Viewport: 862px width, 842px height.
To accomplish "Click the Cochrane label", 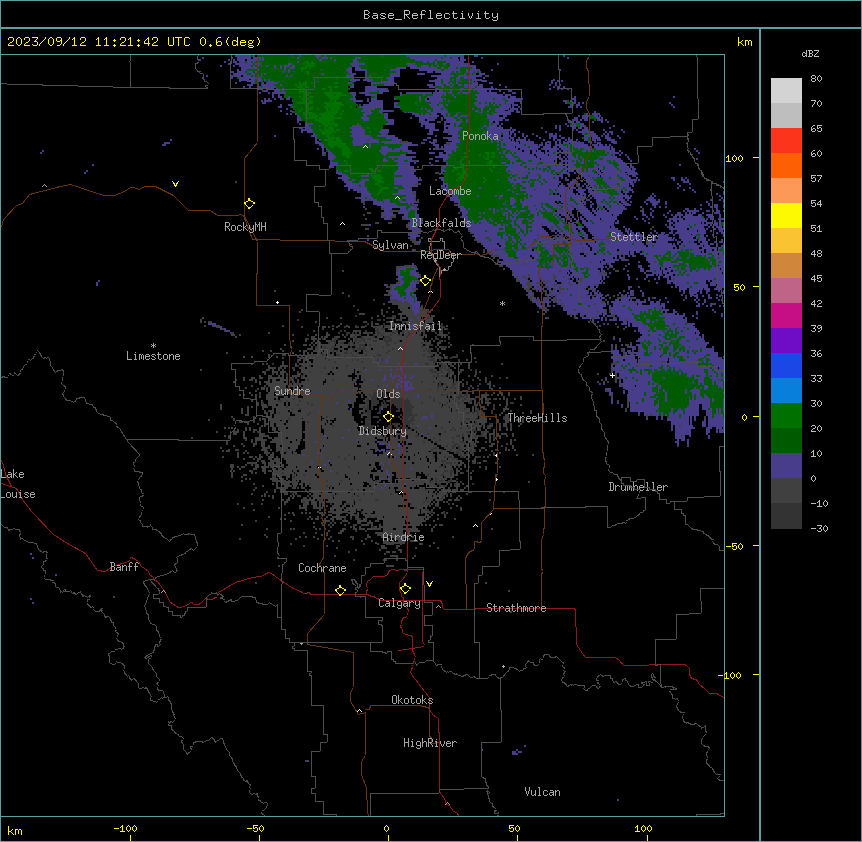I will (322, 568).
